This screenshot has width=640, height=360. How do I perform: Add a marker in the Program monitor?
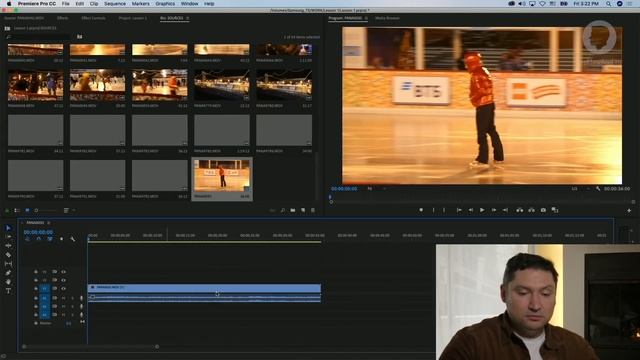pyautogui.click(x=421, y=210)
